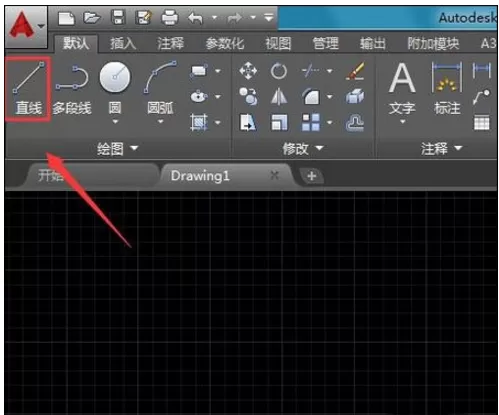Image resolution: width=499 pixels, height=415 pixels.
Task: Add a new drawing tab with plus
Action: coord(312,176)
